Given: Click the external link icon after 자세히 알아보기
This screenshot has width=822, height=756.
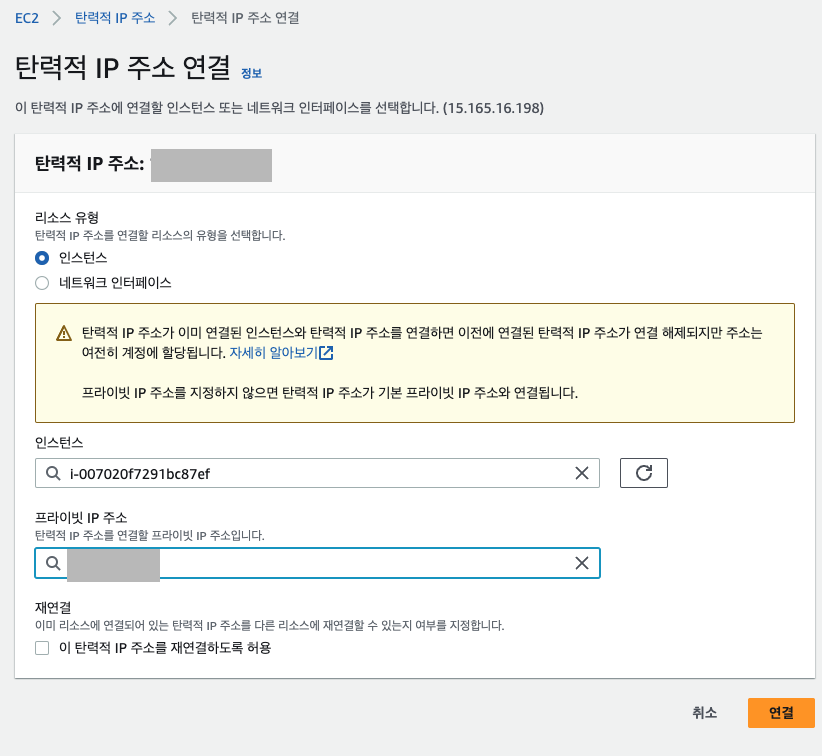Looking at the screenshot, I should (x=326, y=353).
